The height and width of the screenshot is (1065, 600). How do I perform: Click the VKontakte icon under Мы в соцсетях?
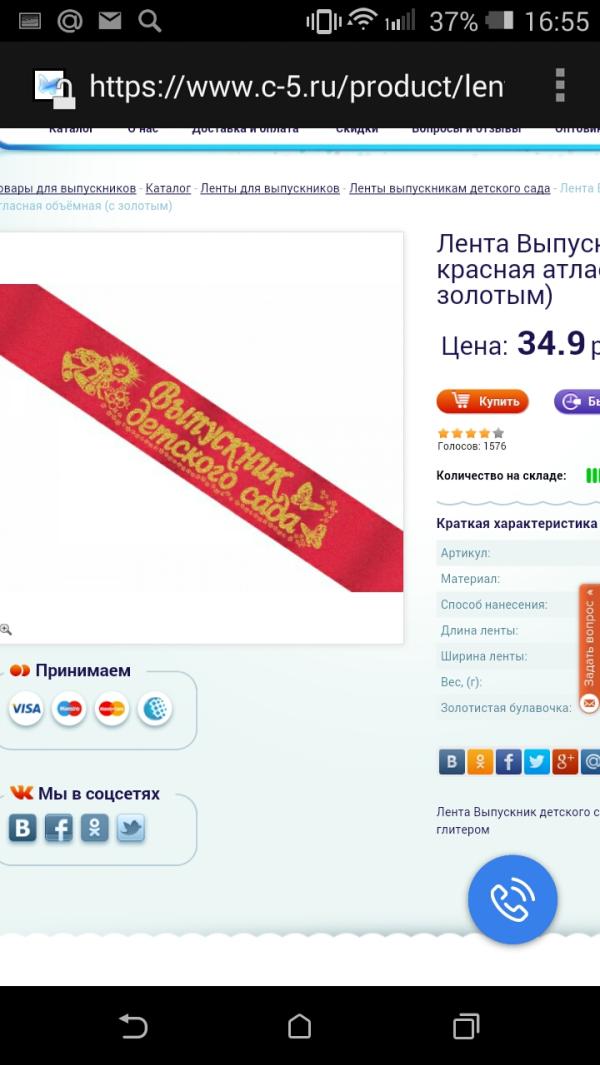[x=22, y=829]
